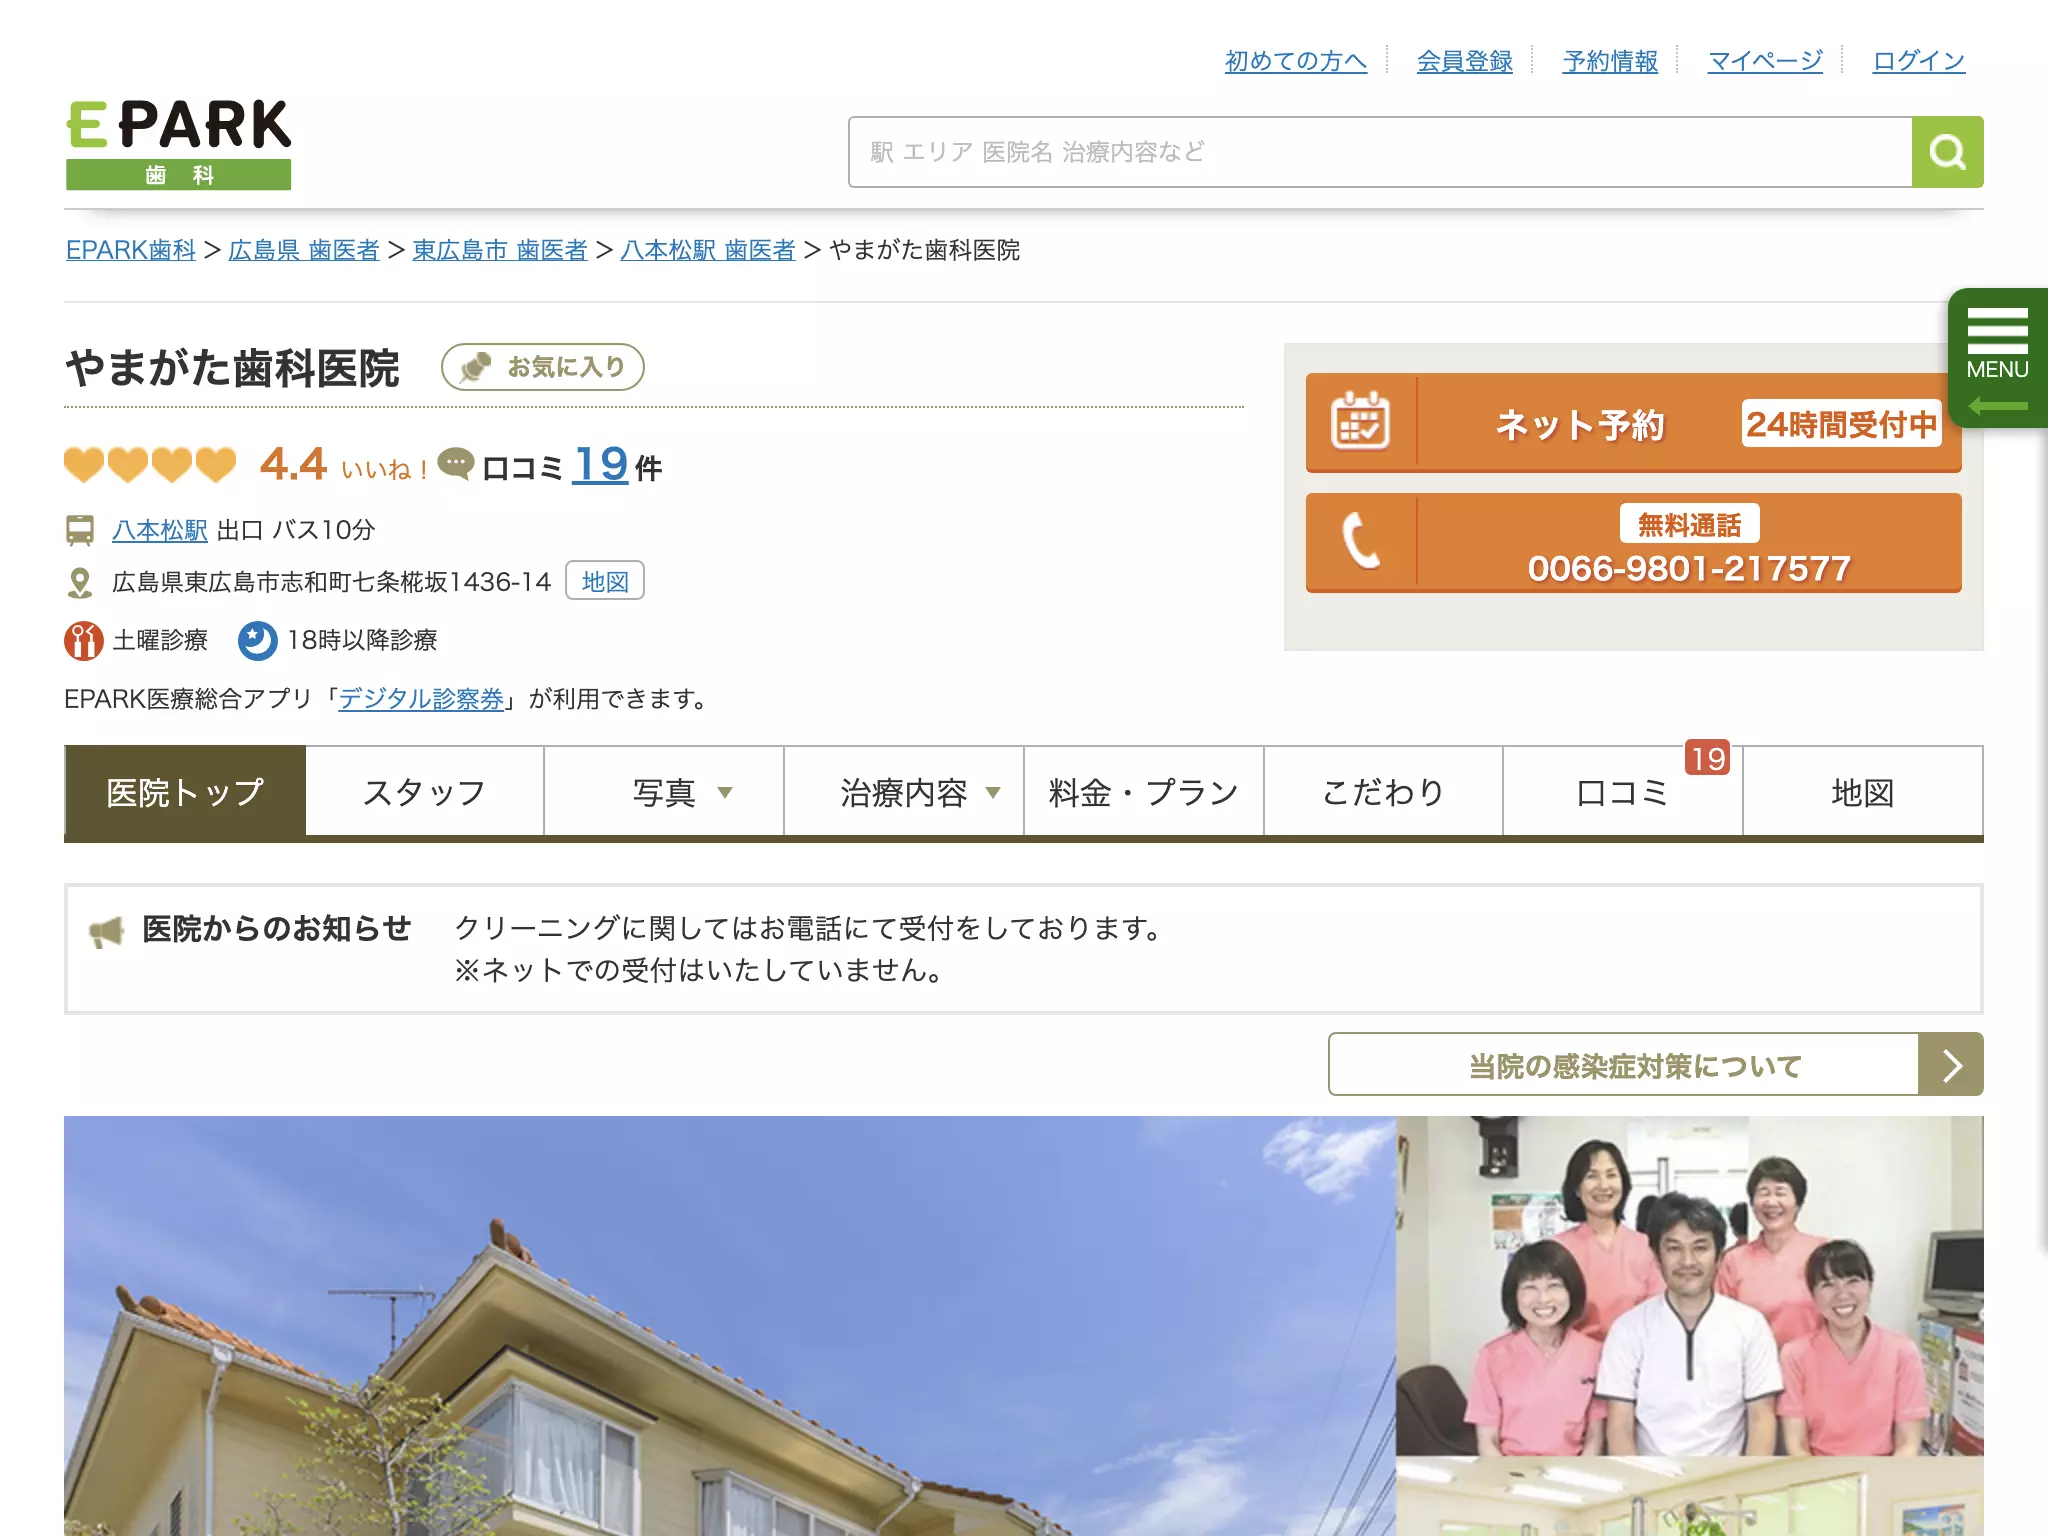Open the 19 reviews count link
Screen dimensions: 2048x1536
click(600, 465)
